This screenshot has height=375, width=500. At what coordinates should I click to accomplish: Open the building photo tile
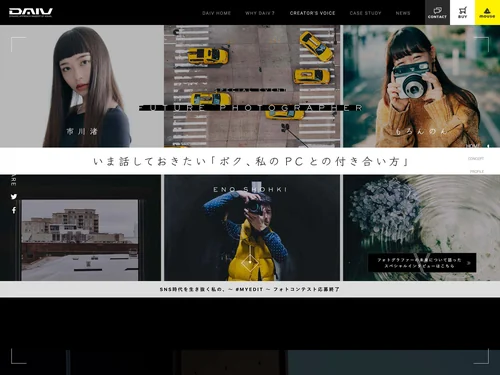(x=80, y=228)
